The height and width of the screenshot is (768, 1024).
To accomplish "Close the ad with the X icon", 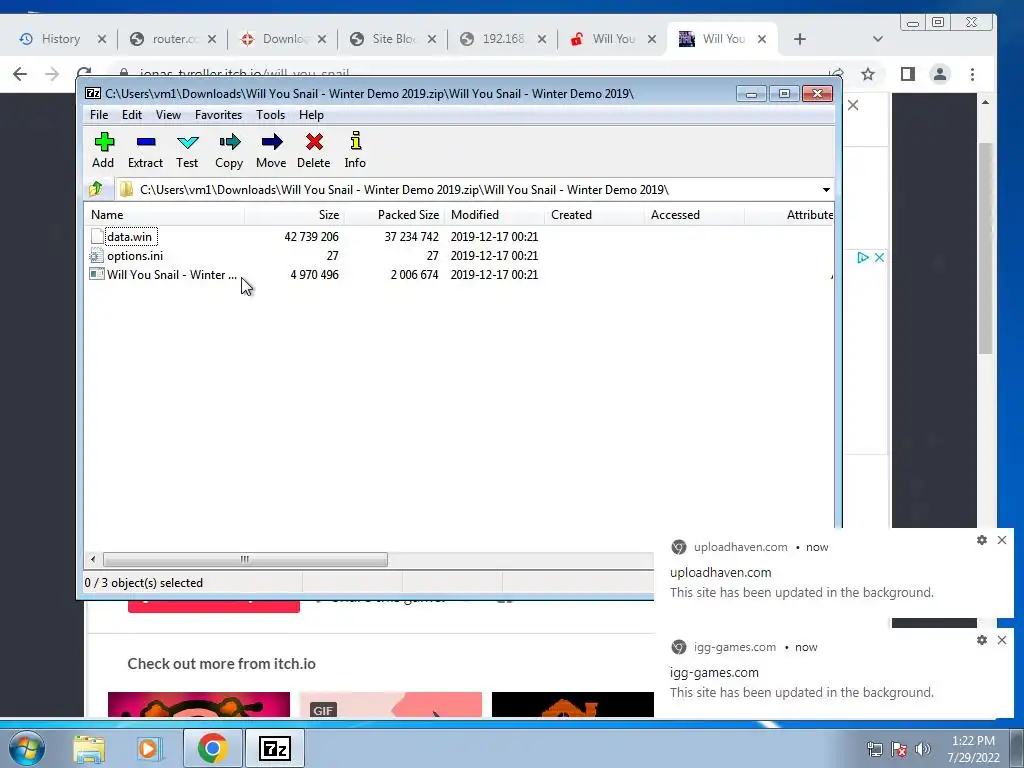I will tap(879, 257).
